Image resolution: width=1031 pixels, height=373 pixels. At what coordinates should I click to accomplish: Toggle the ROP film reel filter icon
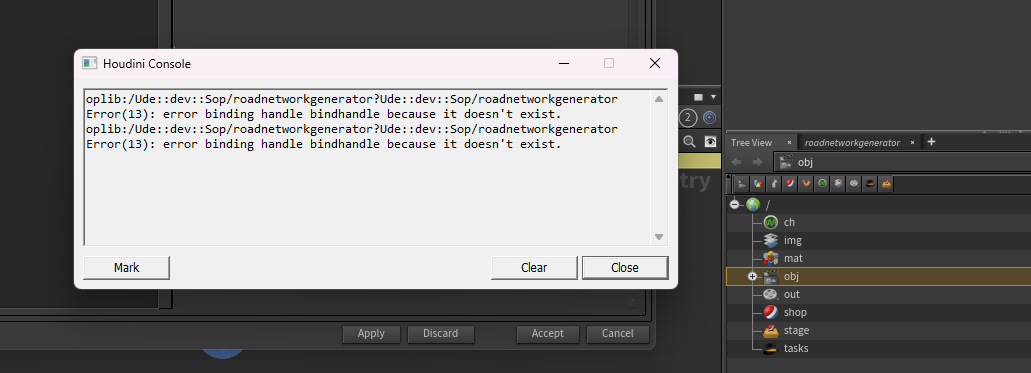[x=853, y=184]
